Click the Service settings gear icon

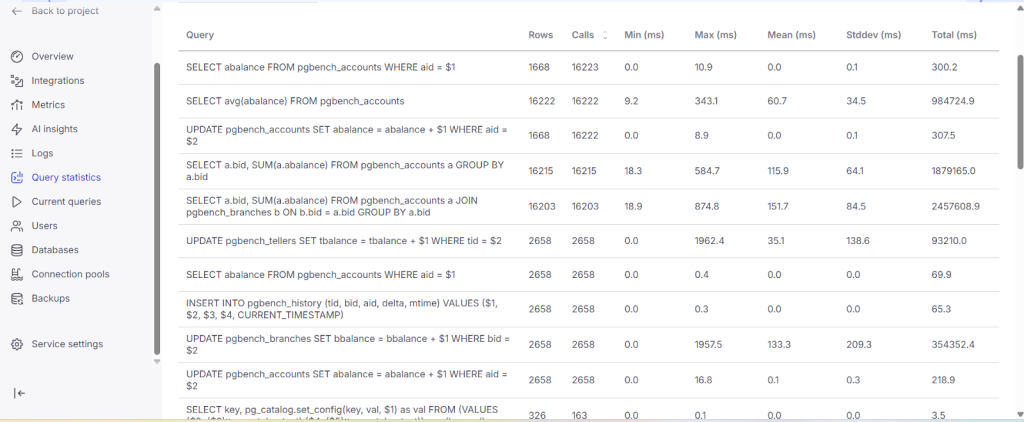17,344
